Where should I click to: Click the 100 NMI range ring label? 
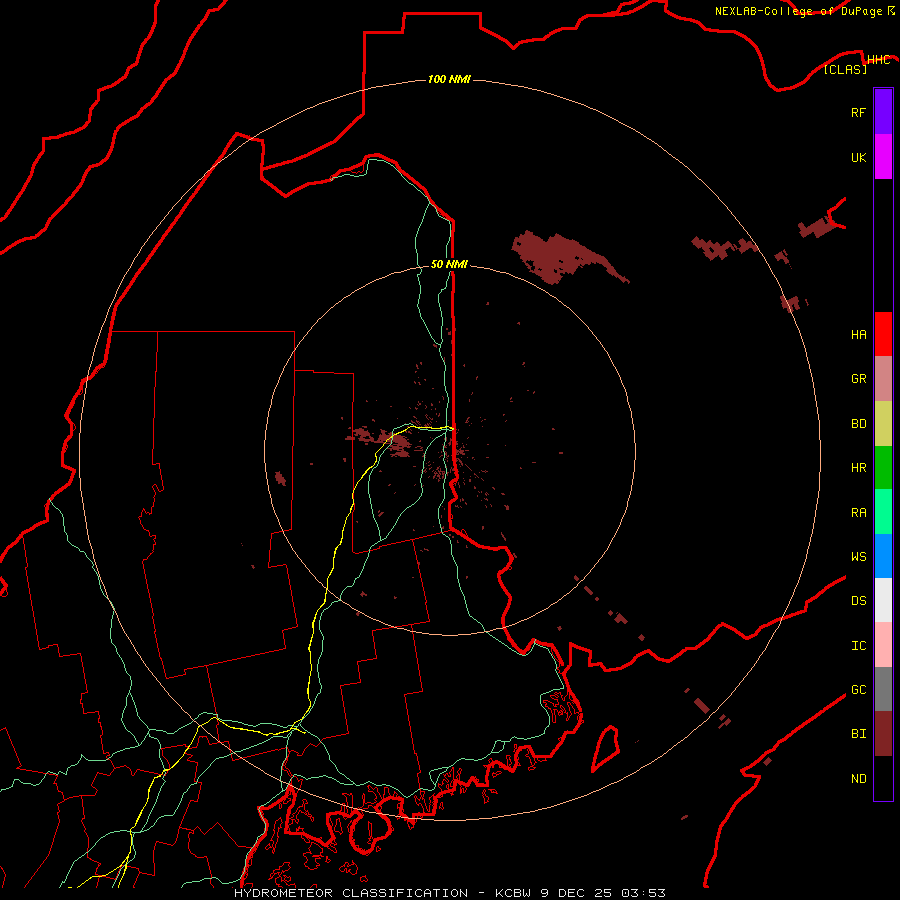click(x=449, y=79)
